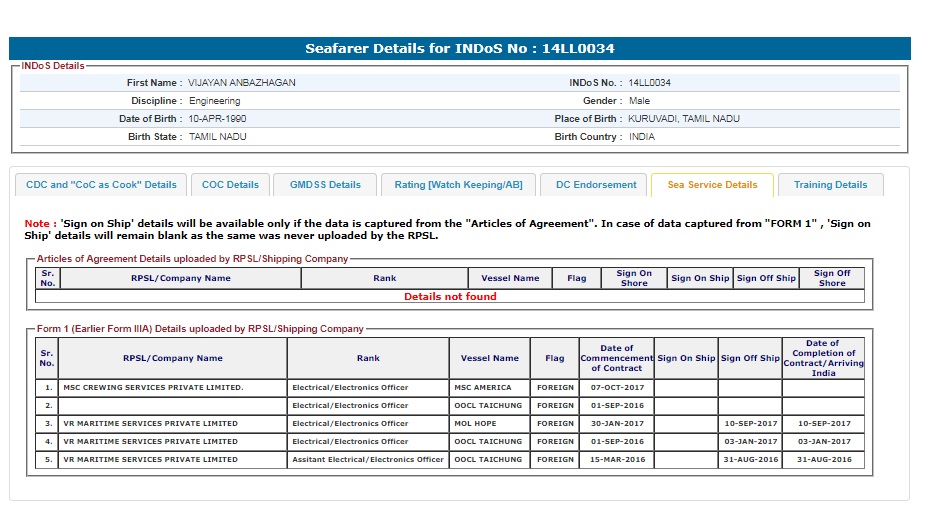Select the 07-OCT-2017 commencement date cell
This screenshot has height=522, width=943.
[x=616, y=388]
